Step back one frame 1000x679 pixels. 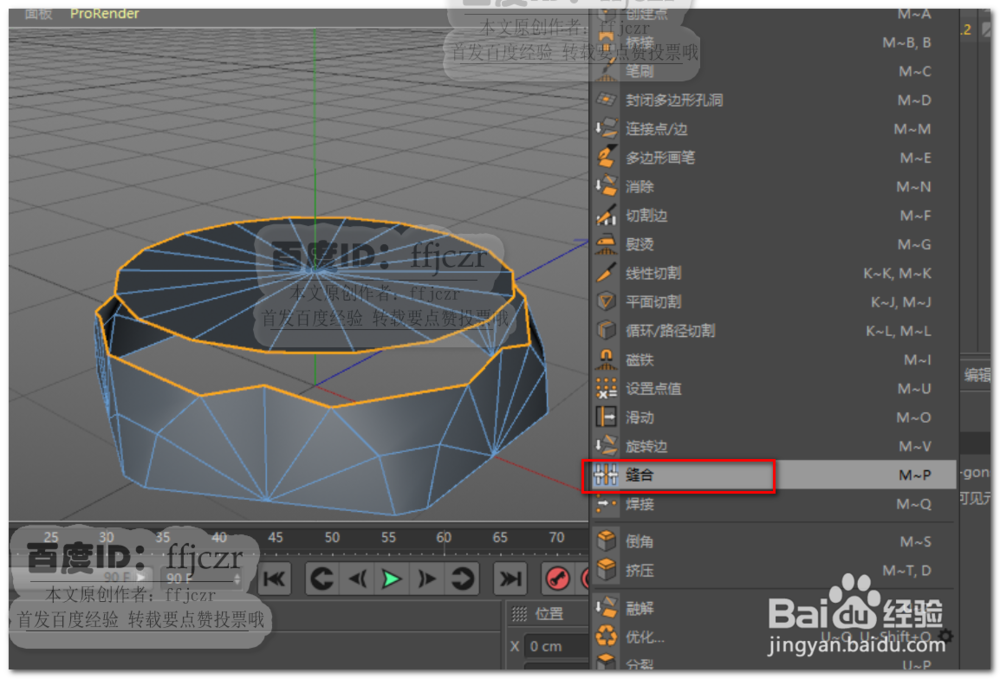[x=357, y=579]
